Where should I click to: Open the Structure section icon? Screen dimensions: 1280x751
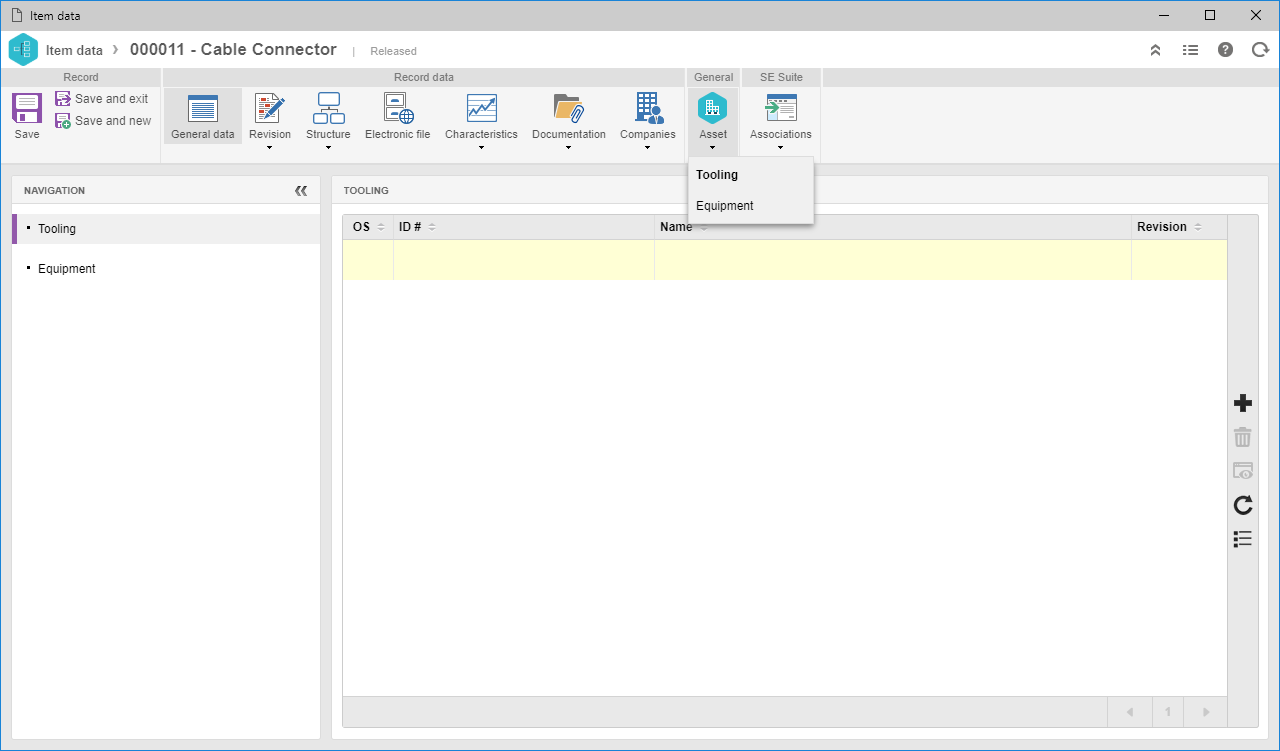[x=328, y=108]
